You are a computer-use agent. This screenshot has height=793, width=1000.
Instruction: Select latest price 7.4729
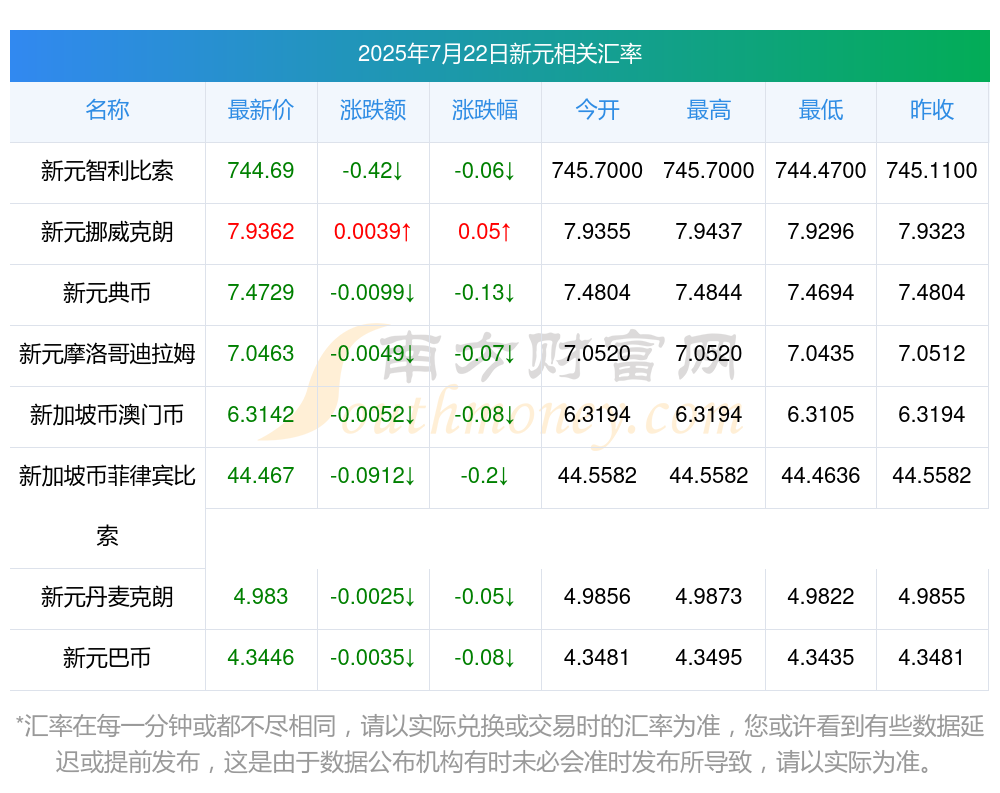pos(261,292)
